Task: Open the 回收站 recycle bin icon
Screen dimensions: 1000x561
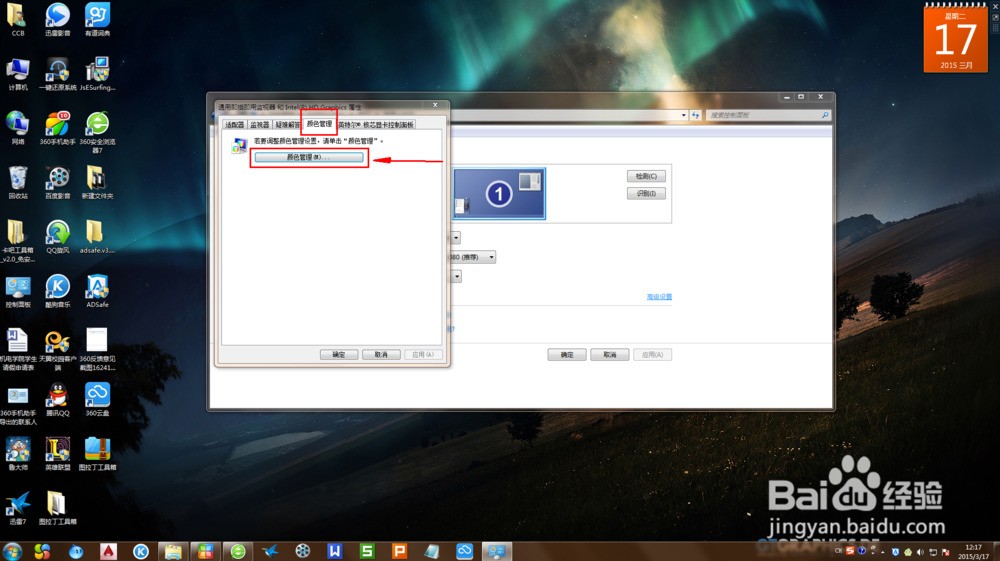Action: 18,180
